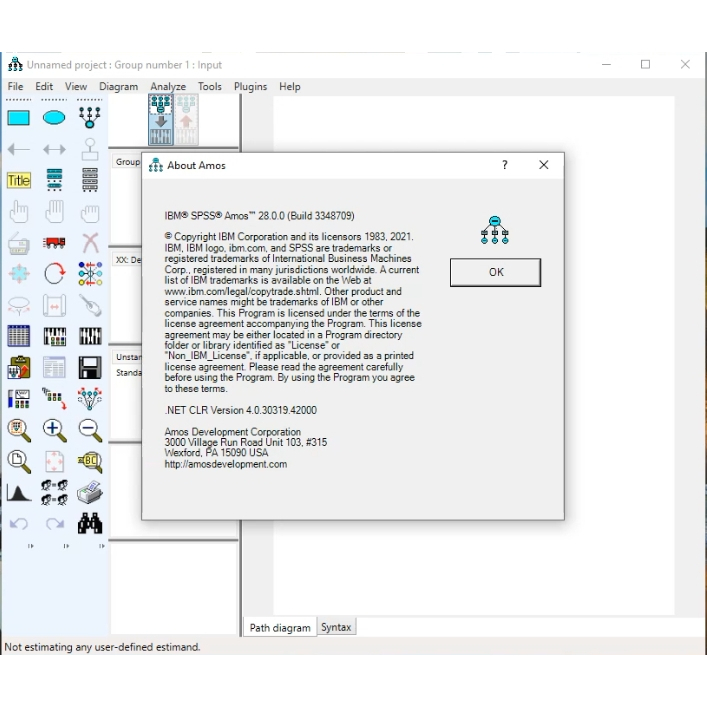Open the object properties icon
This screenshot has height=707, width=707.
click(18, 399)
